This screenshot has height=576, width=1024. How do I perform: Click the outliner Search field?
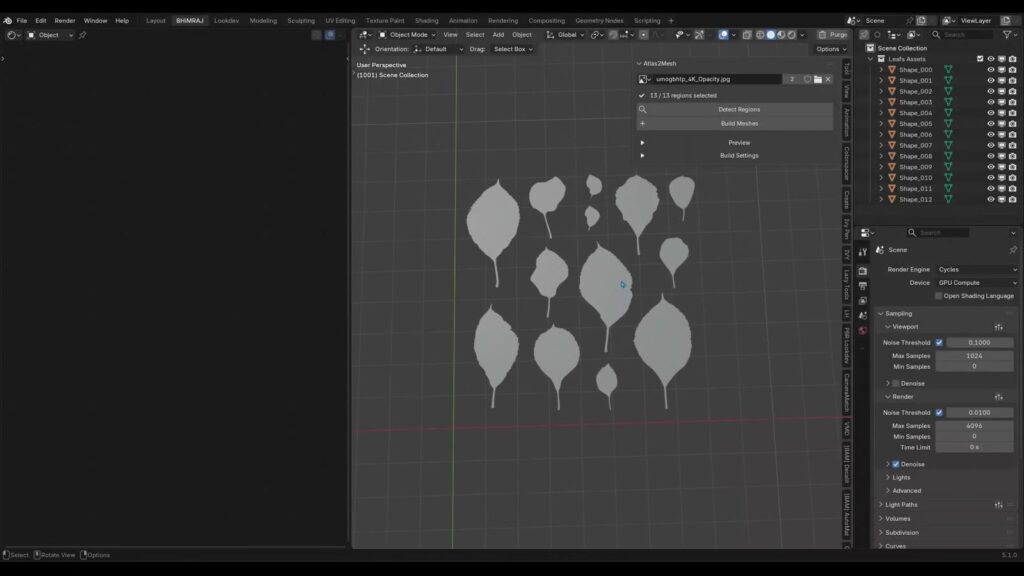pyautogui.click(x=963, y=35)
